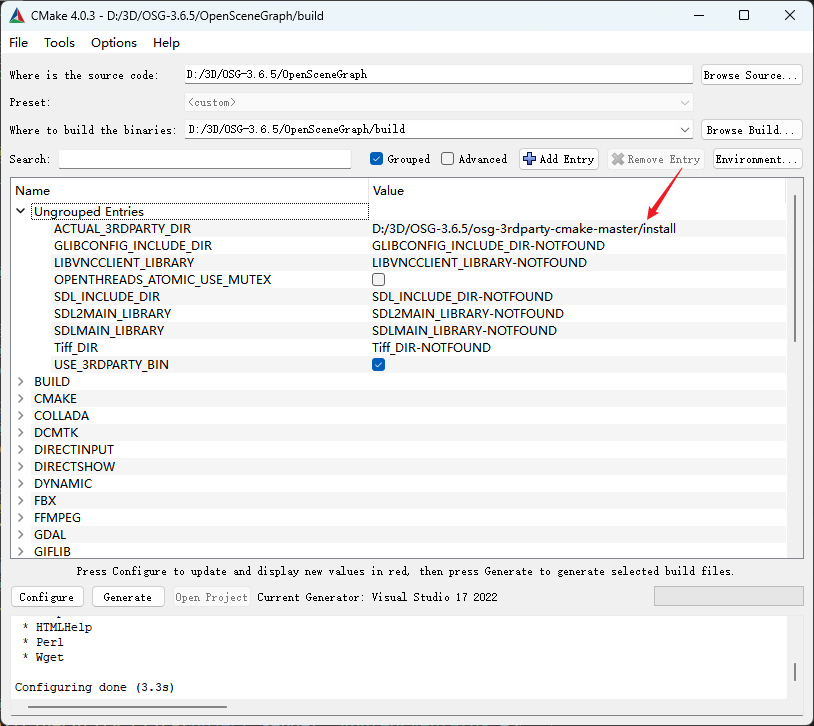
Task: Click the Browse Source button
Action: pyautogui.click(x=751, y=75)
